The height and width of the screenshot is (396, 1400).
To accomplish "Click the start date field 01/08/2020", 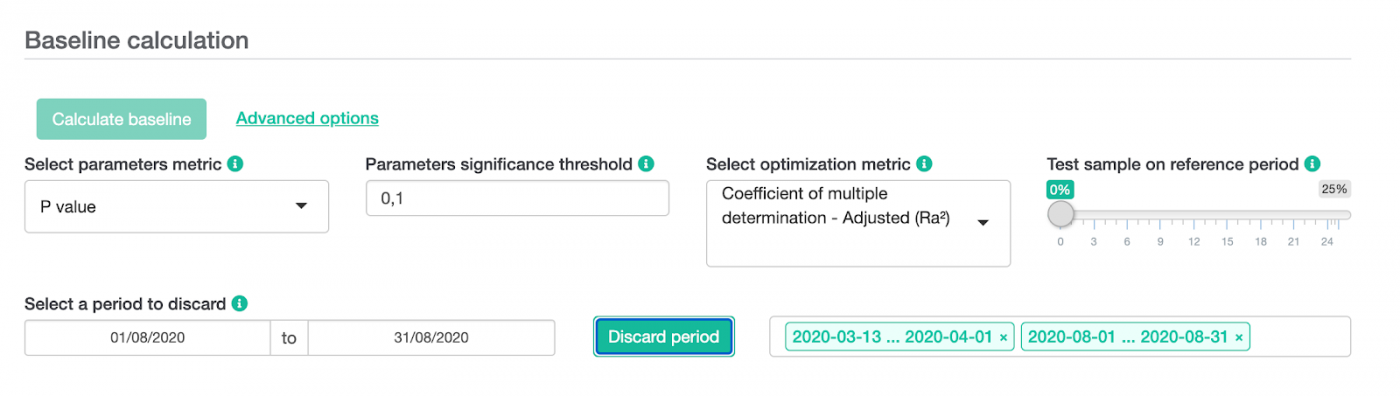I will [148, 338].
